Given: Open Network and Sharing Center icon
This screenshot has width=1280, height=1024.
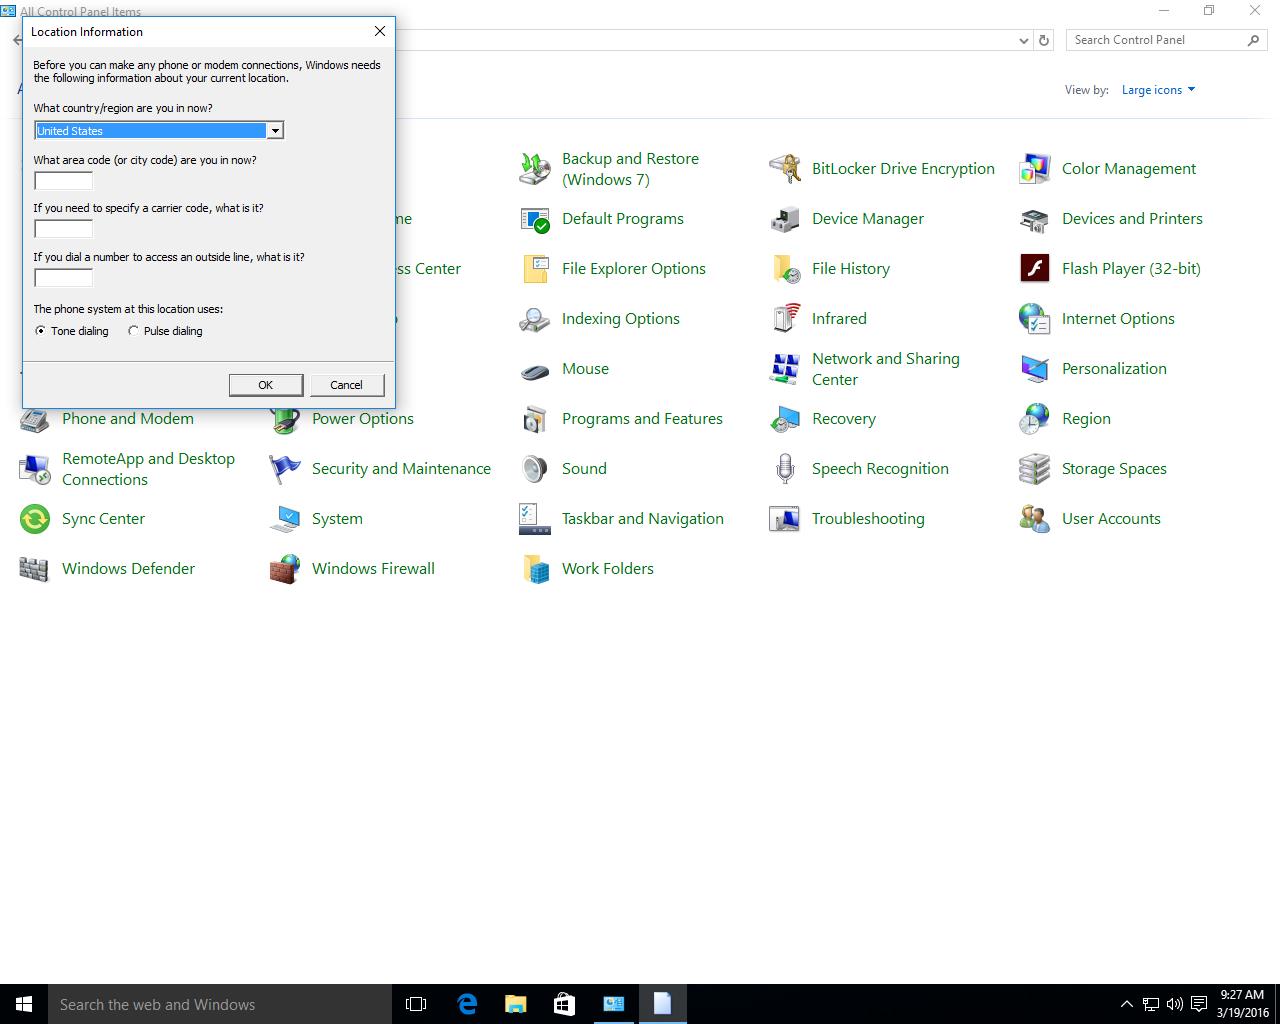Looking at the screenshot, I should [x=785, y=369].
